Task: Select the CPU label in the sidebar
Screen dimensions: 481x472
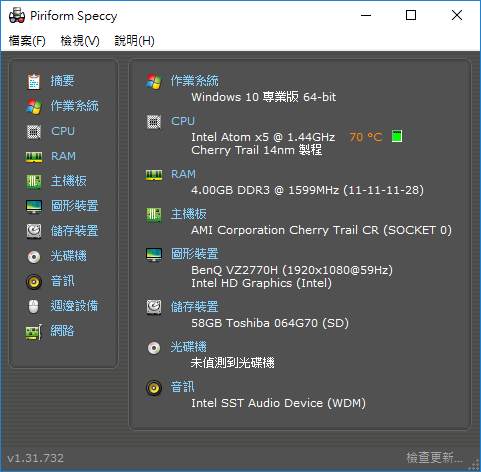Action: pyautogui.click(x=63, y=131)
